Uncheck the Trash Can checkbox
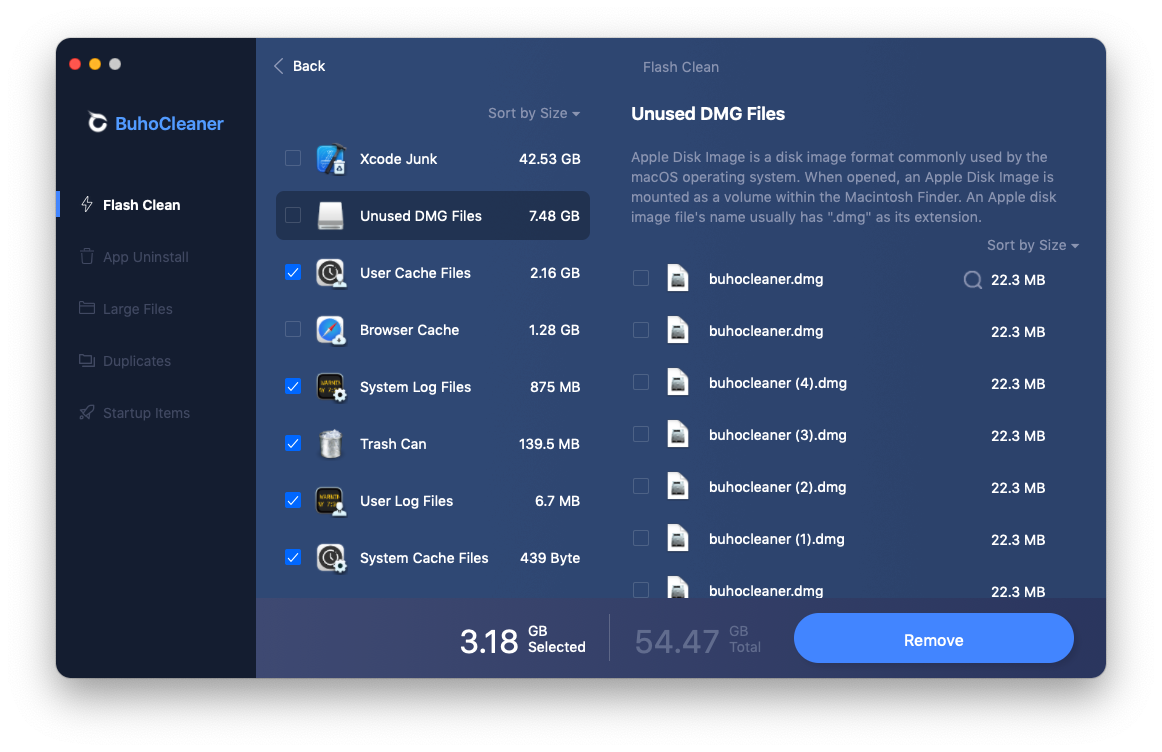This screenshot has height=752, width=1162. [x=293, y=443]
